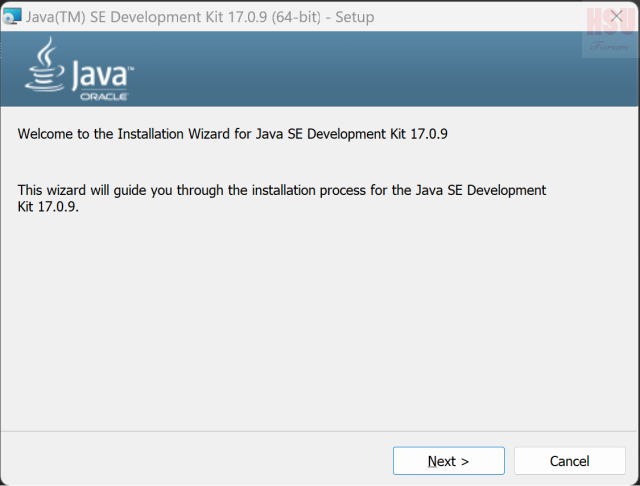Proceed with the Next > button
Viewport: 640px width, 486px height.
448,461
